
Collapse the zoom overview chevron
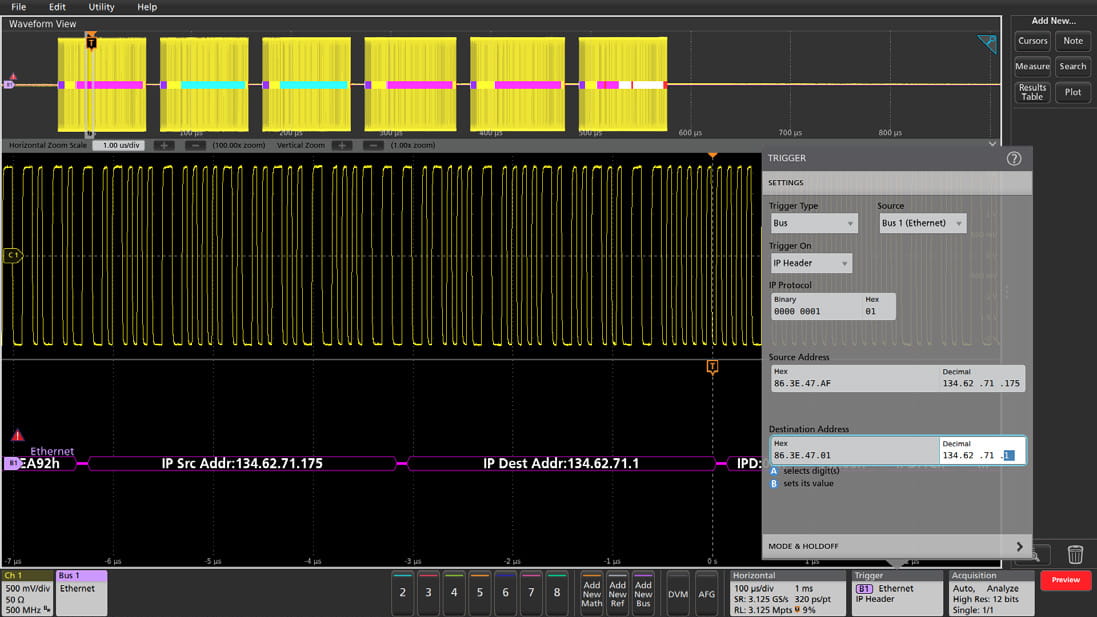992,144
